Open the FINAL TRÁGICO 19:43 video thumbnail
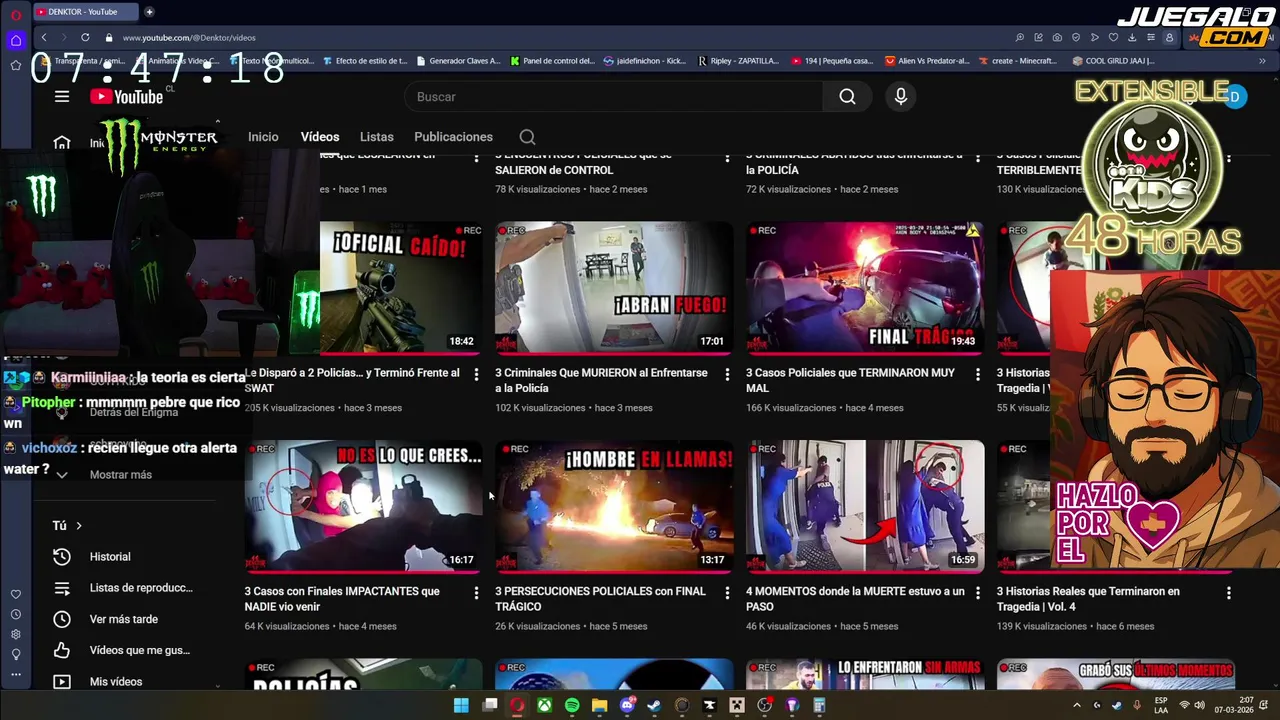Screen dimensions: 1280x720 (x=865, y=287)
